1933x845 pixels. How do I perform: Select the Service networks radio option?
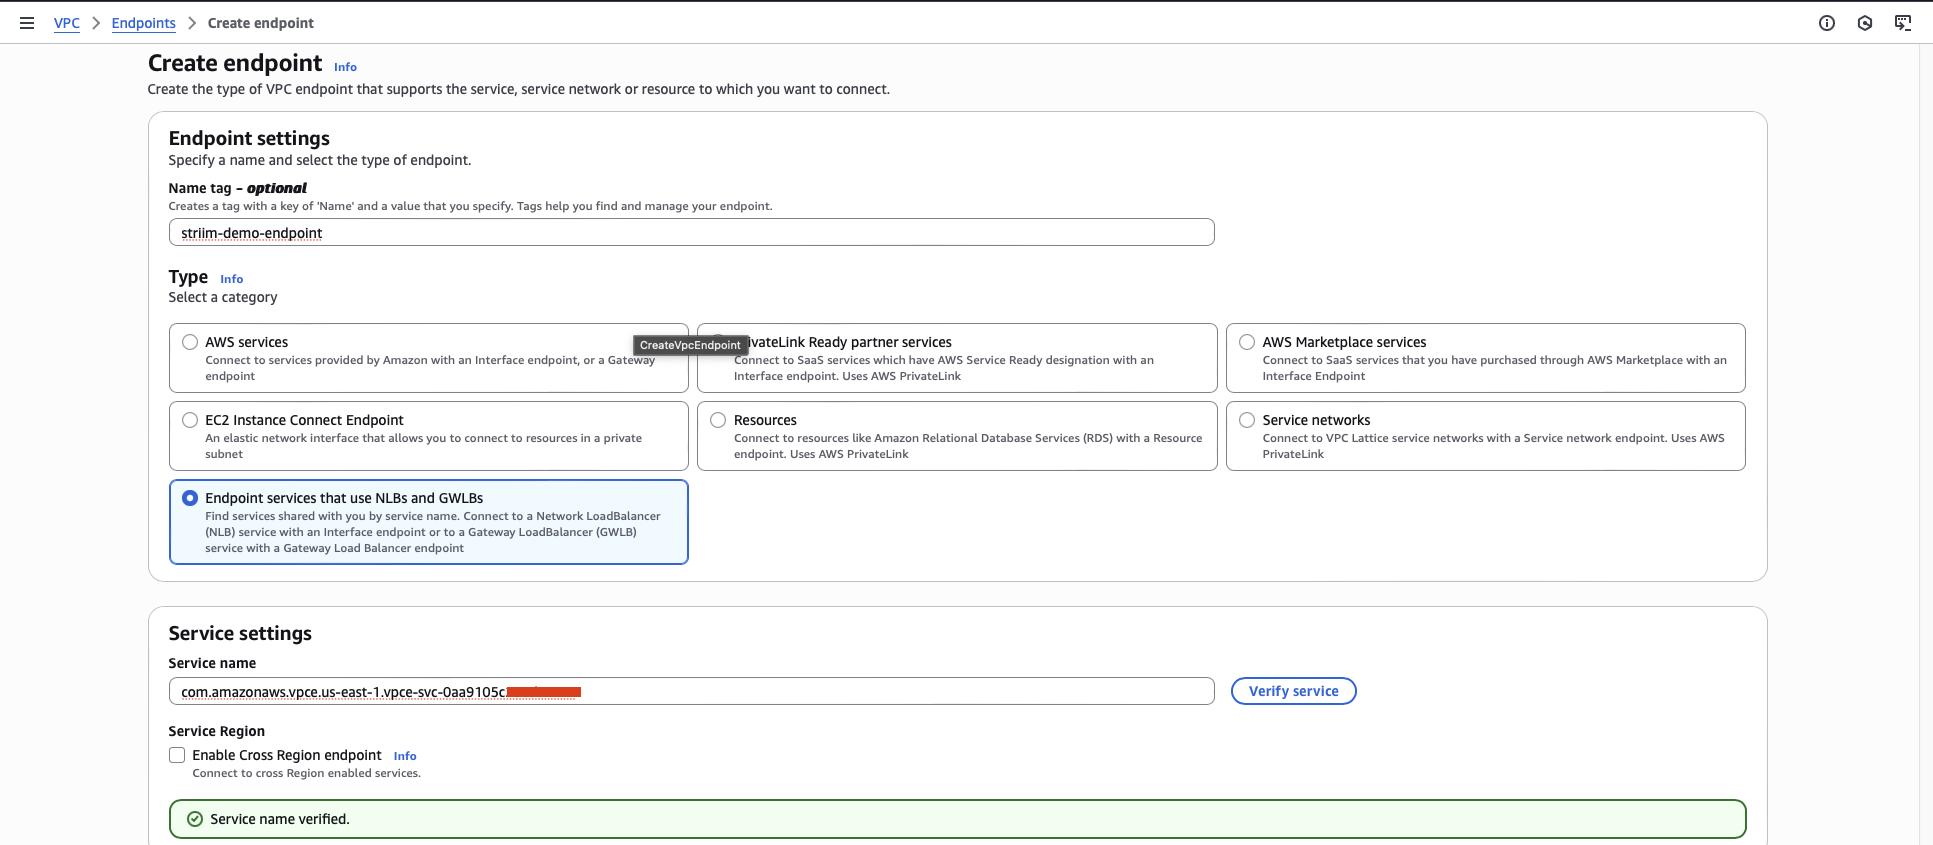click(1247, 420)
